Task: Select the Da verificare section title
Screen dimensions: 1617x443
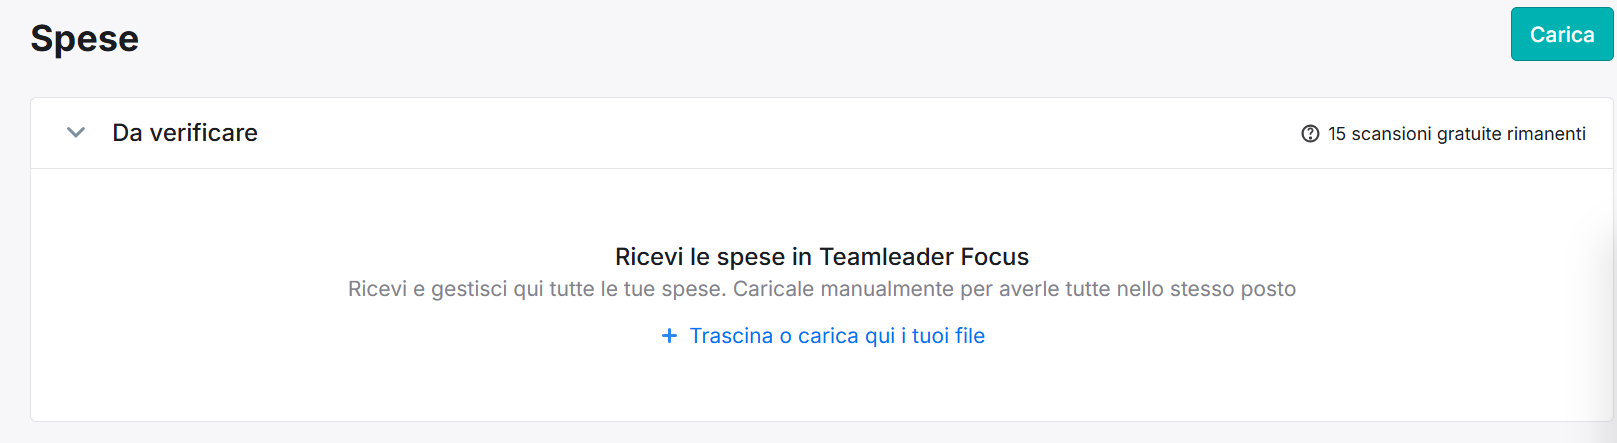Action: click(185, 133)
